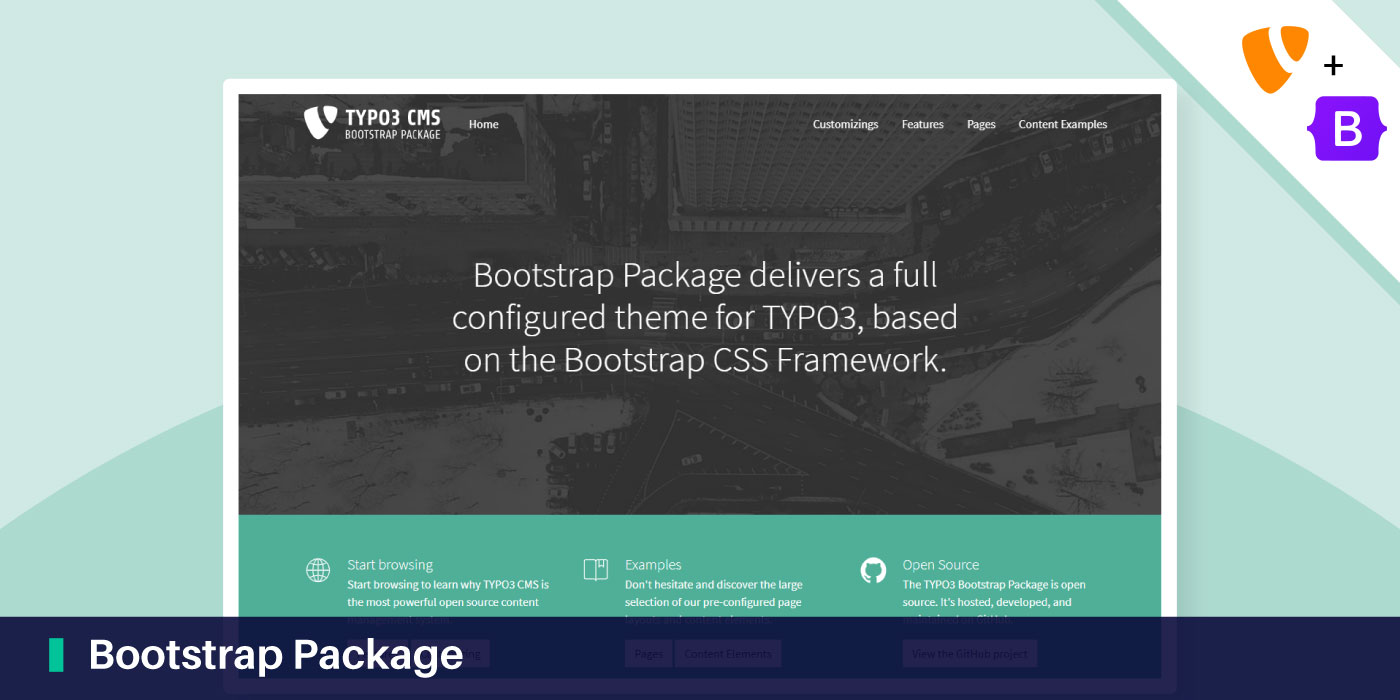Click the orange TYPO3 shield logo
1400x700 pixels.
point(1275,60)
